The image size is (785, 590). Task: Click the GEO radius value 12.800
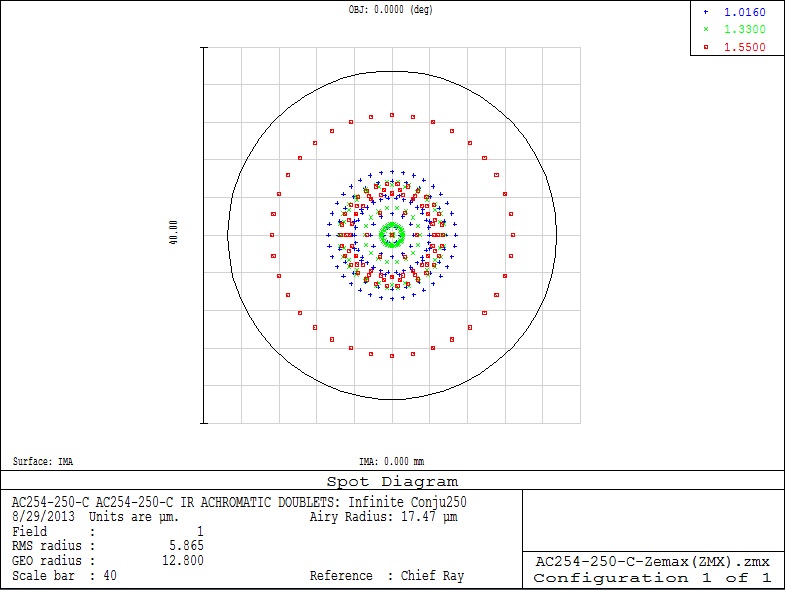(x=183, y=560)
